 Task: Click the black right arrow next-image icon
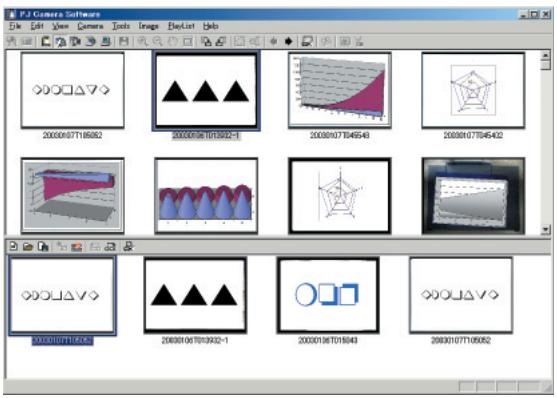pos(288,42)
